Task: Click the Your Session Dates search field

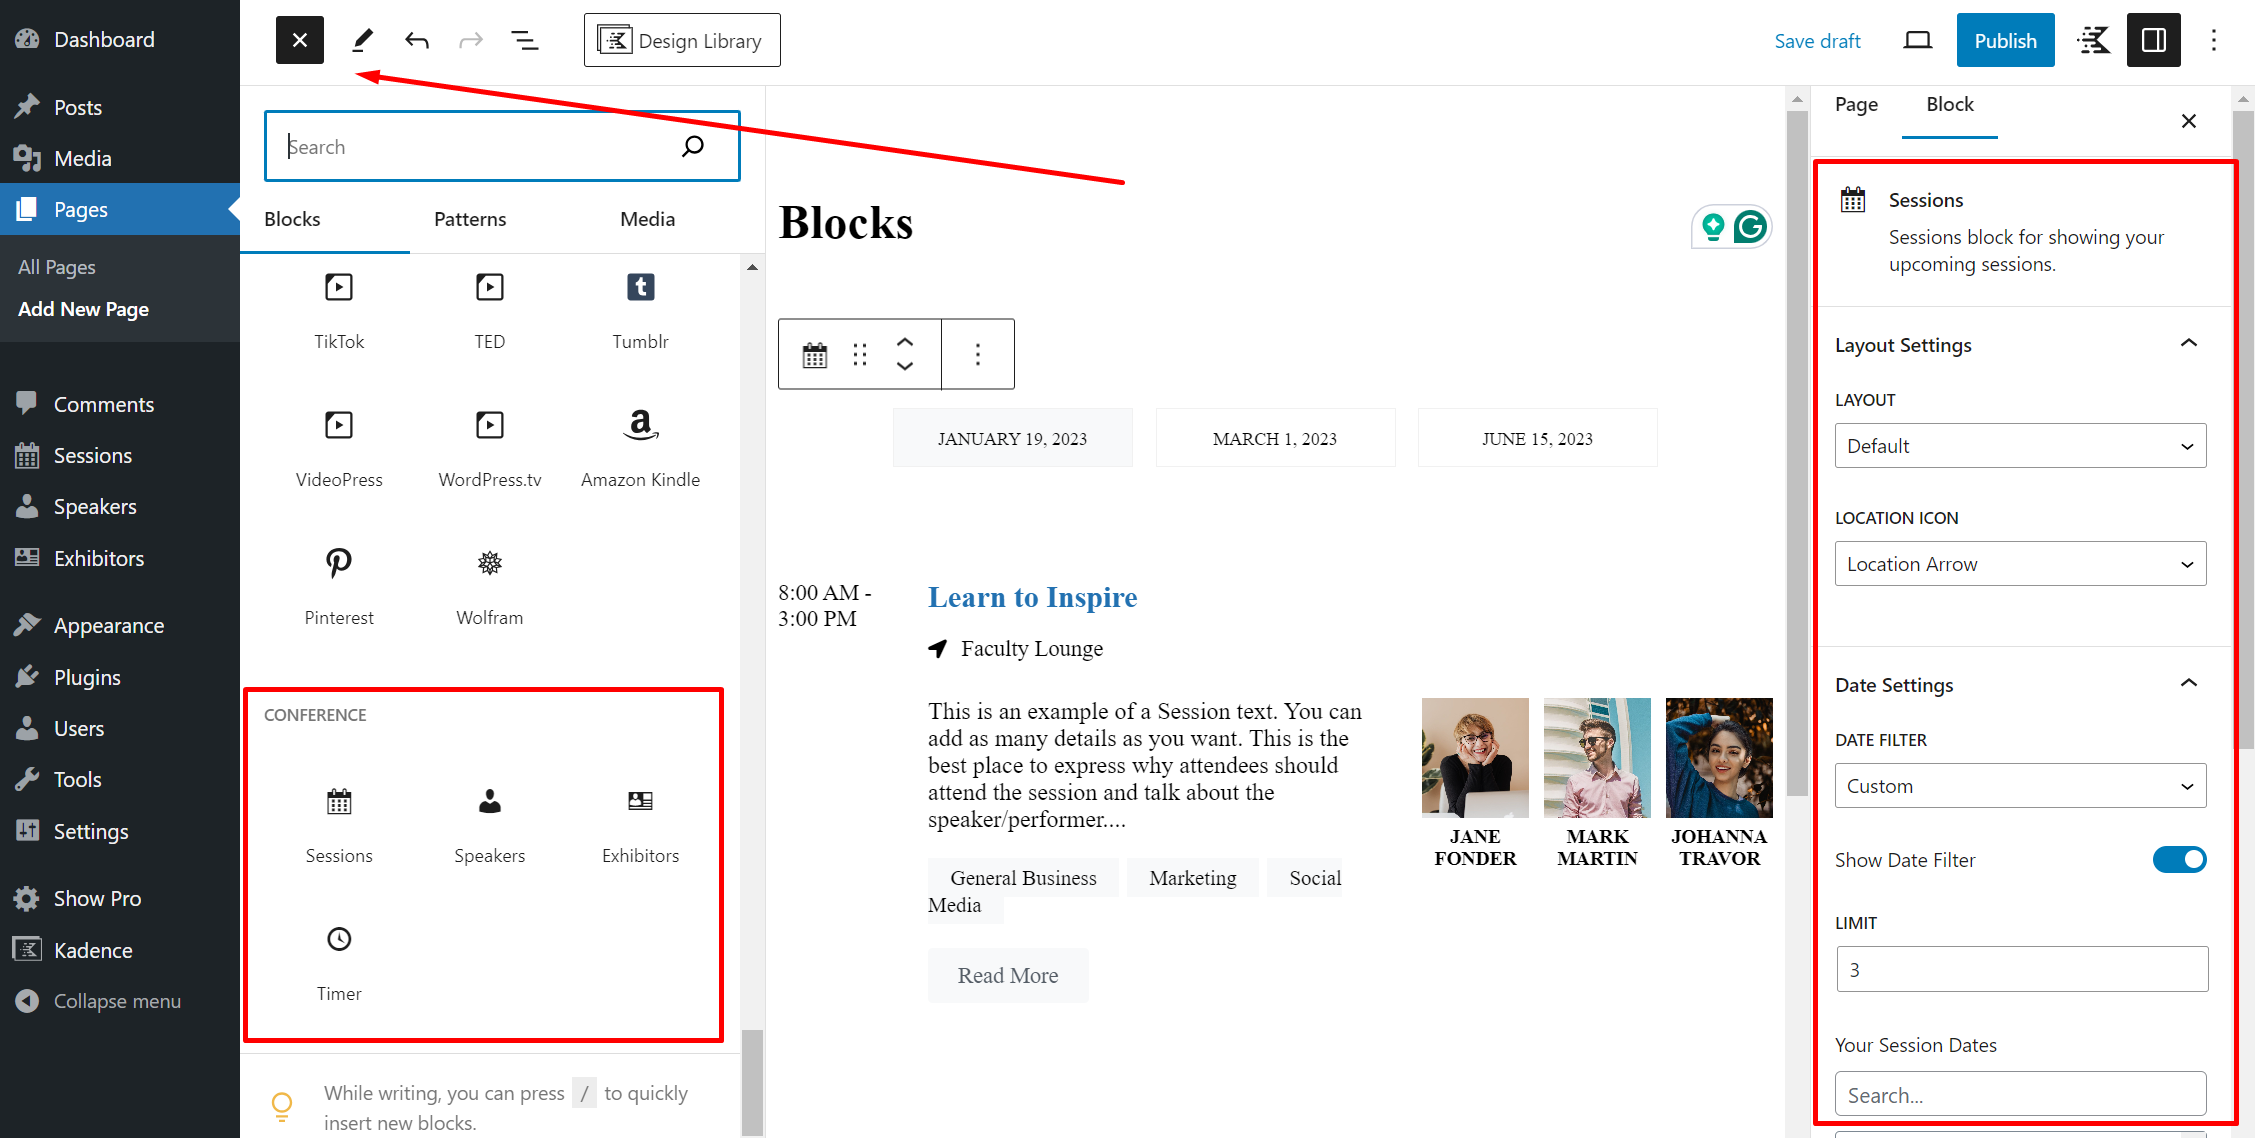Action: point(2020,1094)
